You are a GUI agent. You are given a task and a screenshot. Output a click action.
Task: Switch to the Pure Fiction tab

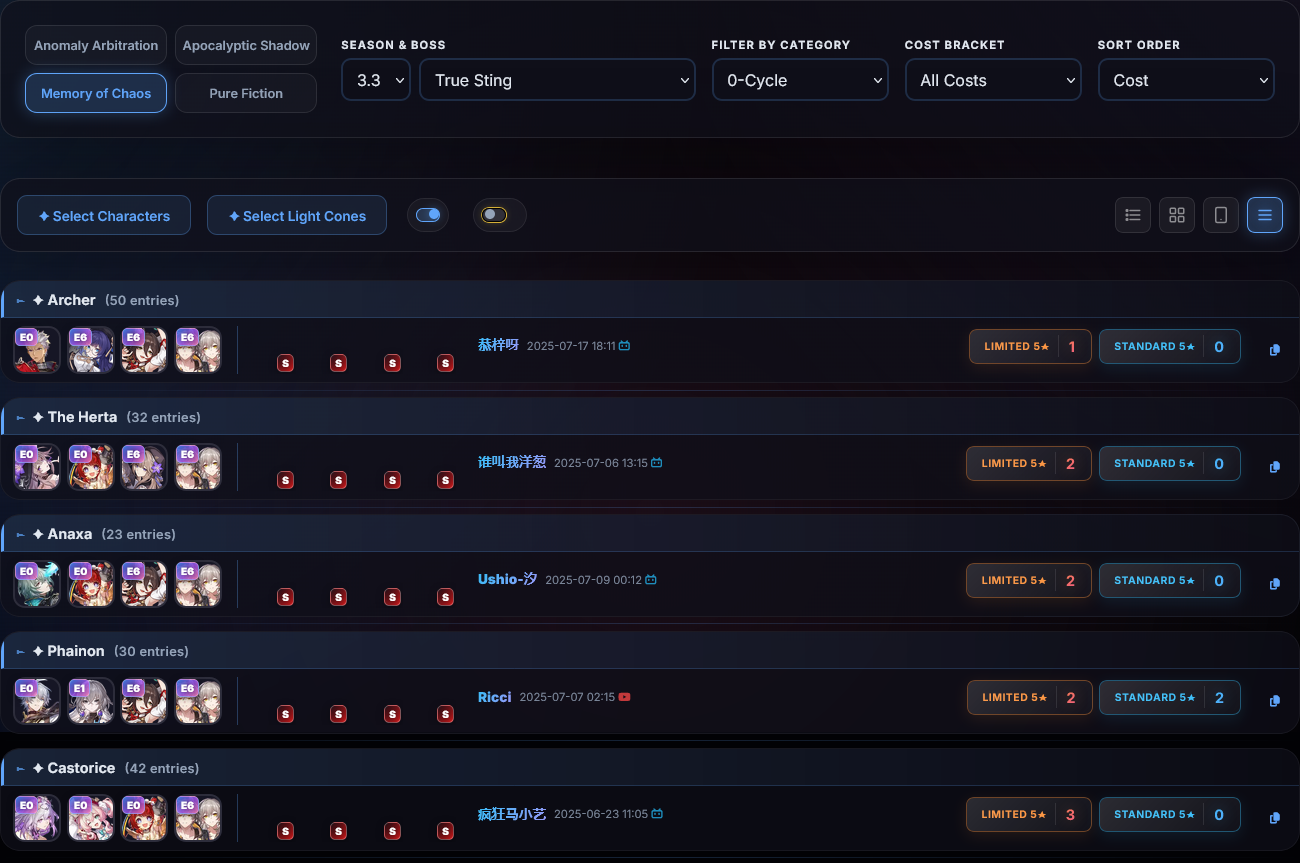tap(246, 93)
